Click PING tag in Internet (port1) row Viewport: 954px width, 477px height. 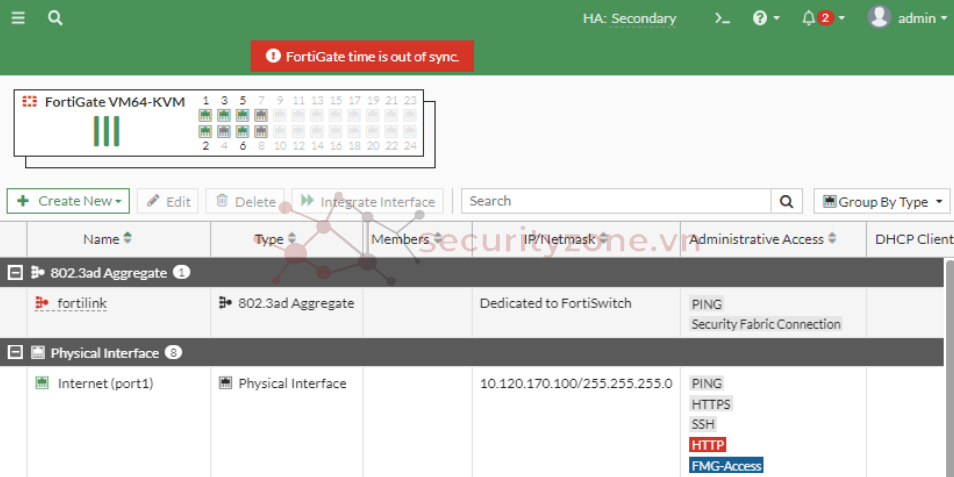[x=706, y=384]
